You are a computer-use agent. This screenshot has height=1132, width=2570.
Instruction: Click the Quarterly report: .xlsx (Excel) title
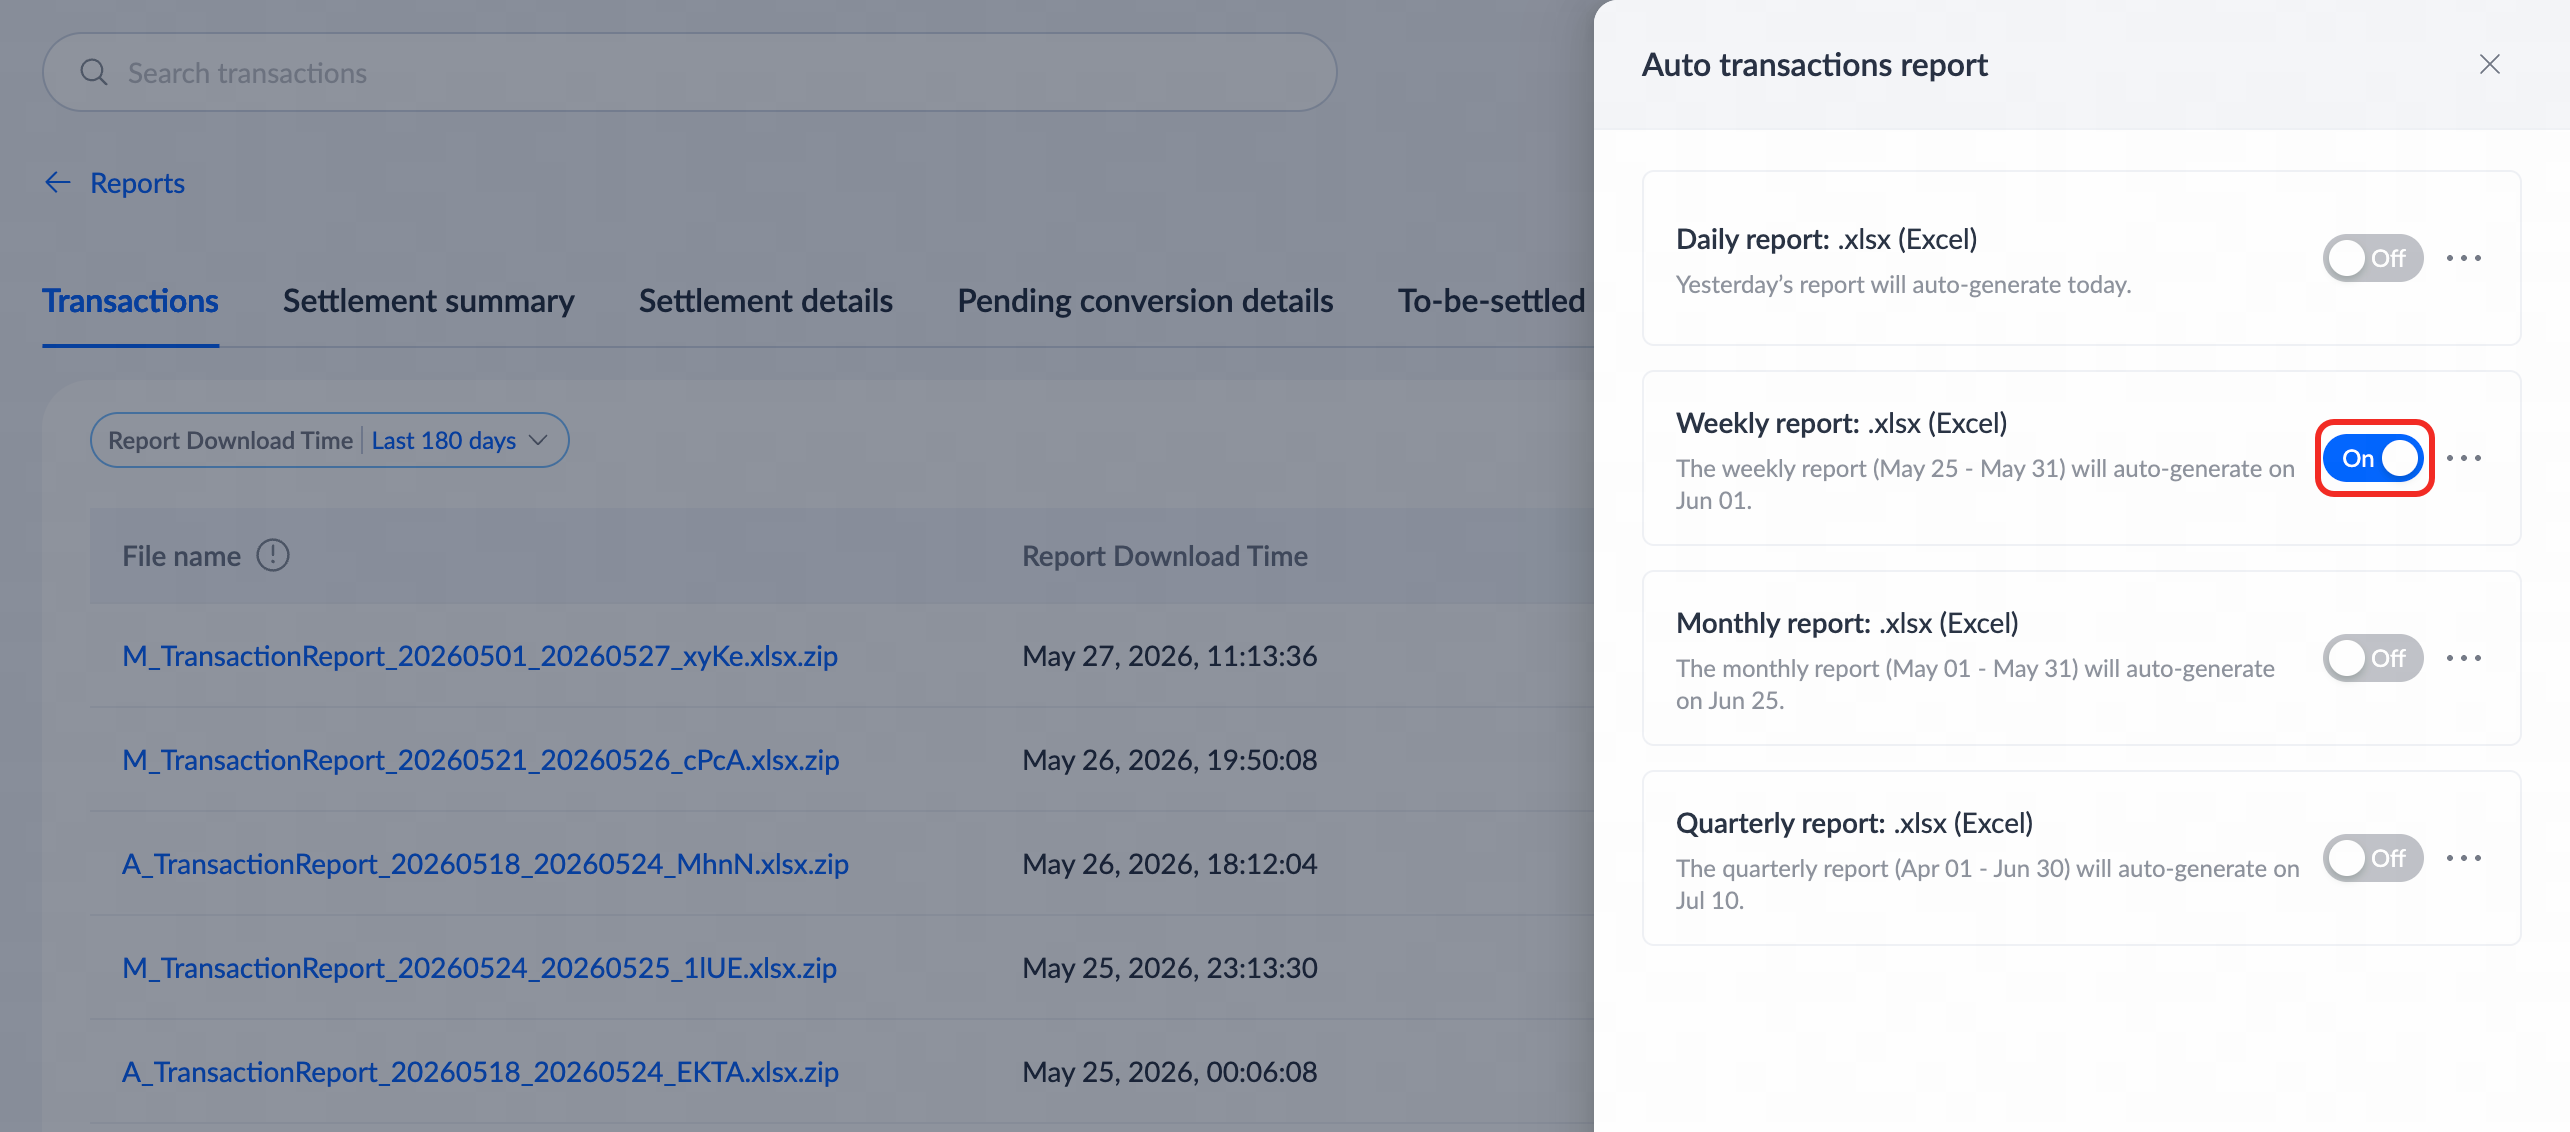1855,823
